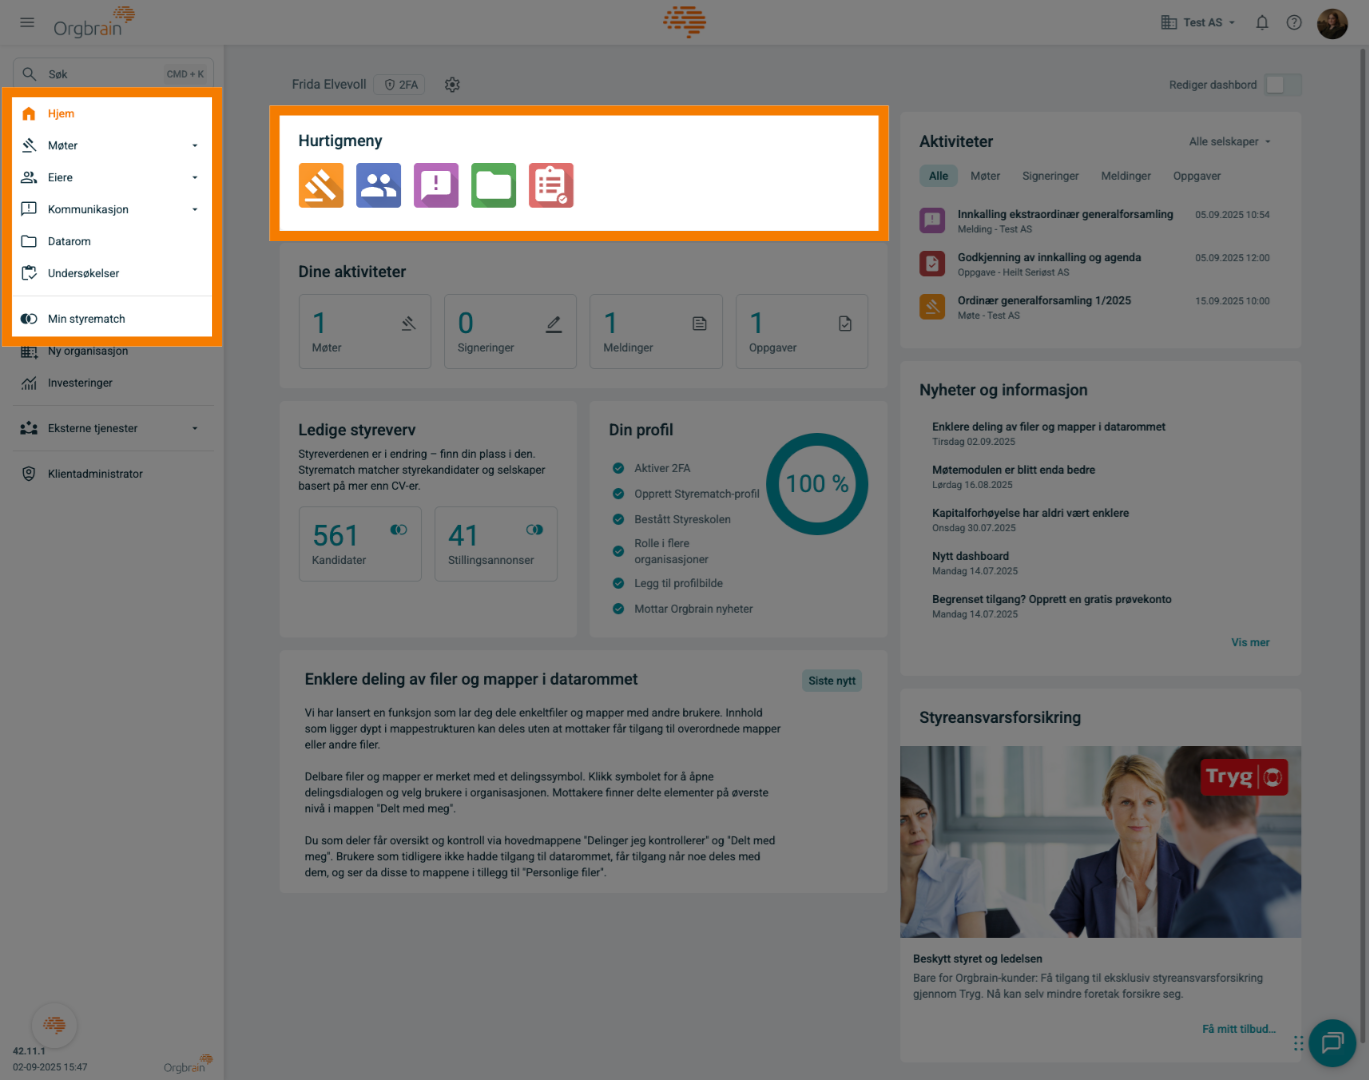Select the Oppgaver activities tab

(1197, 176)
